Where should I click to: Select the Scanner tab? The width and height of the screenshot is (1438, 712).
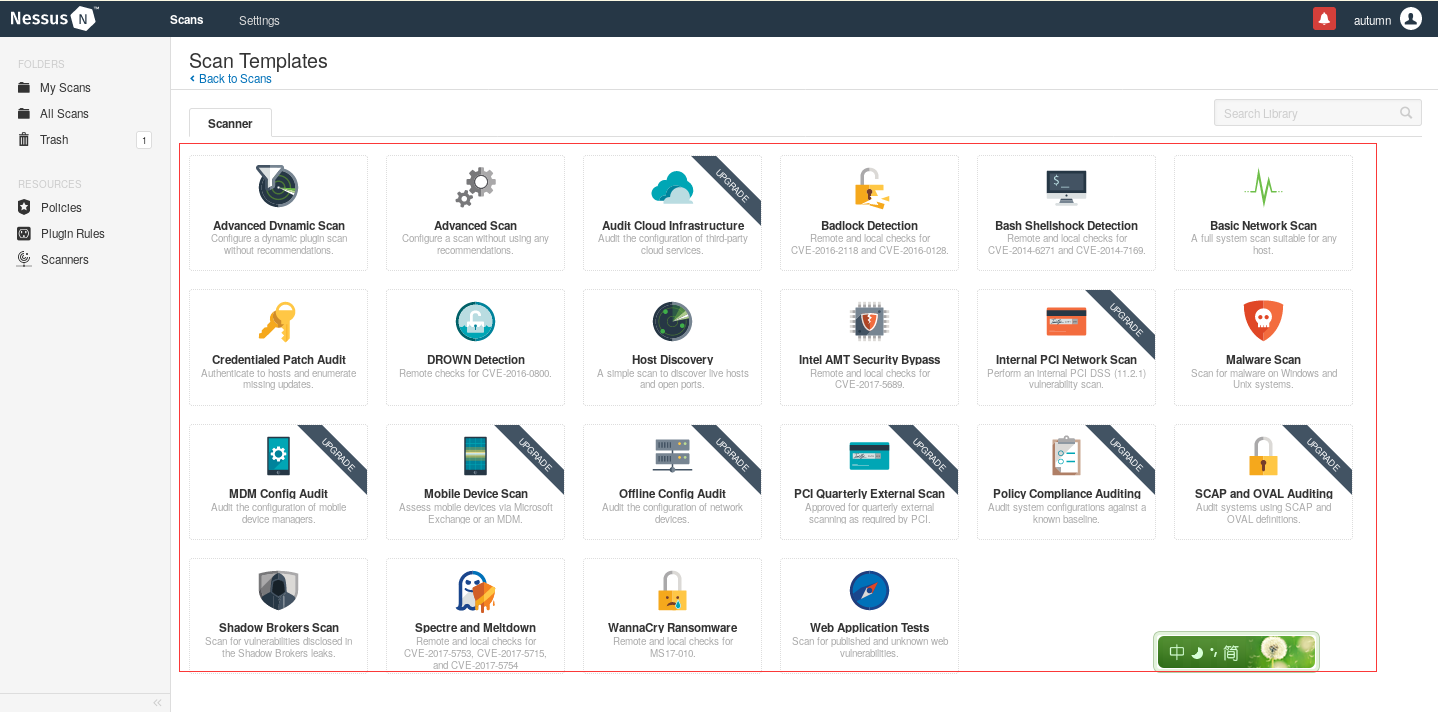pos(230,123)
